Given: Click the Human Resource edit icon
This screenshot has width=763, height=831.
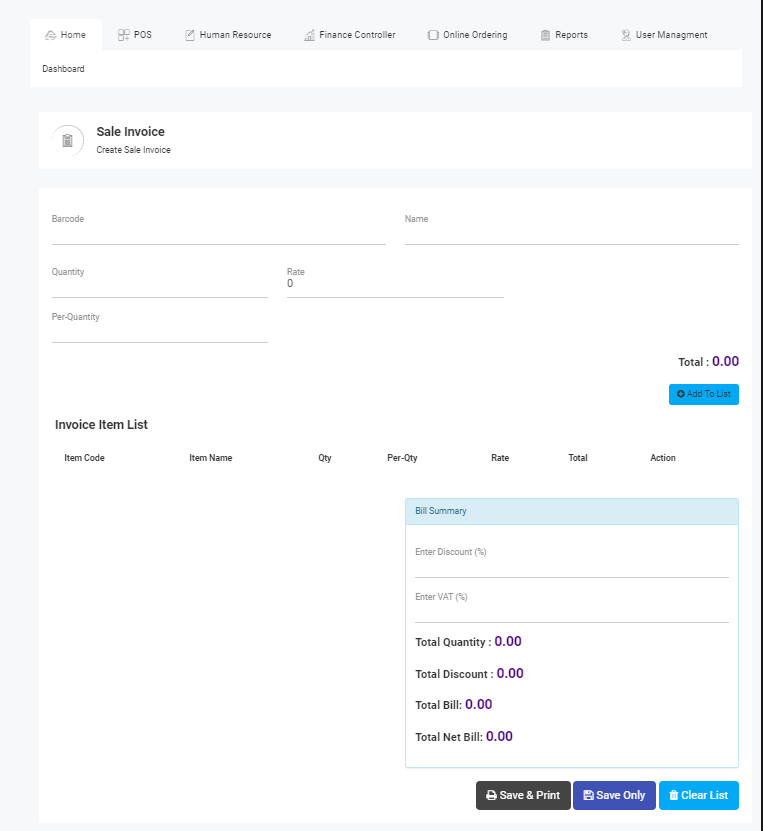Looking at the screenshot, I should point(190,35).
